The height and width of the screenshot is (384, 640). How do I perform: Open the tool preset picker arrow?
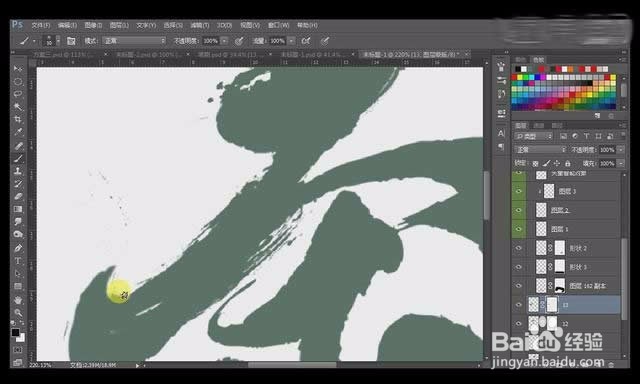coord(34,41)
